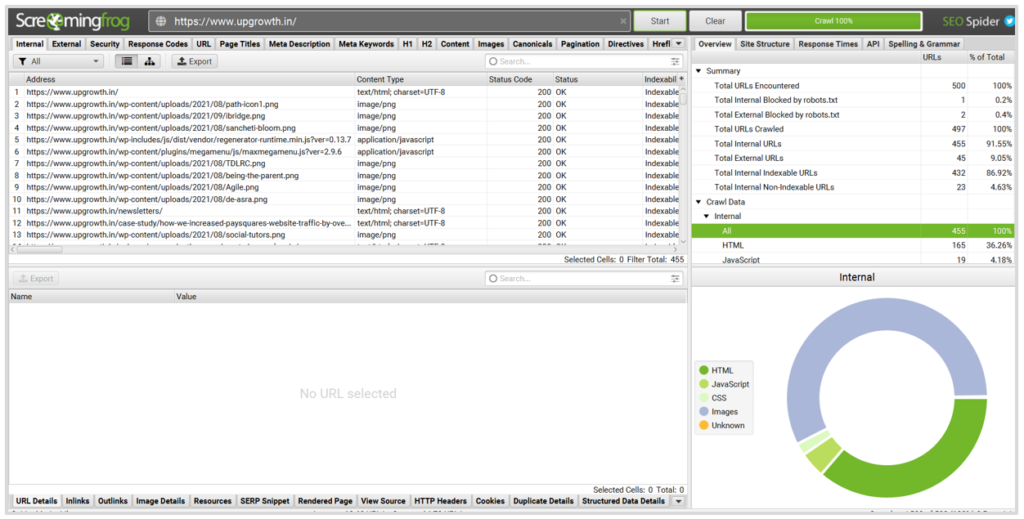1024x519 pixels.
Task: Click Total External URLs row
Action: click(x=853, y=158)
